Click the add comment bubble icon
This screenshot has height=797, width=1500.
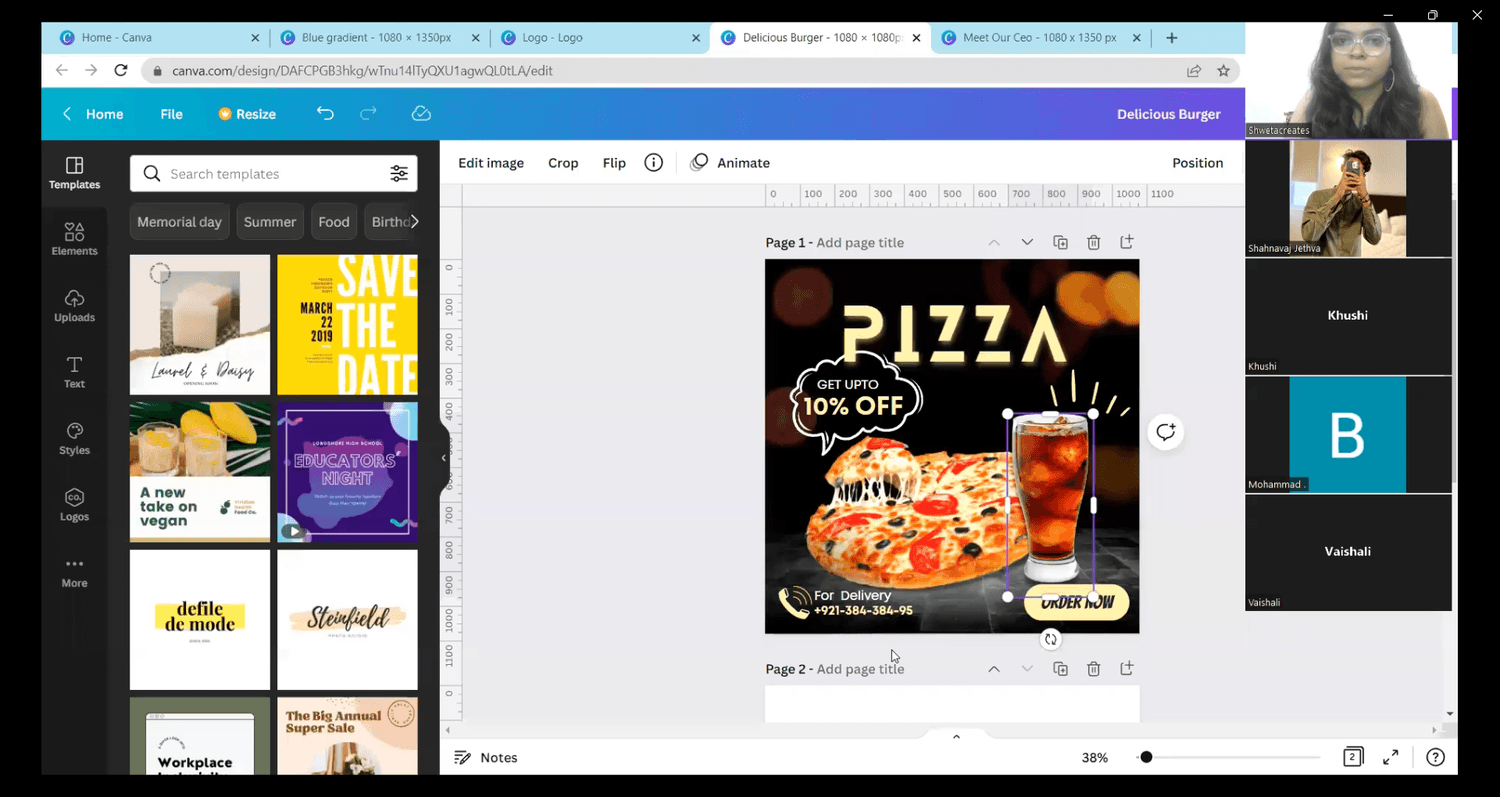point(1165,432)
